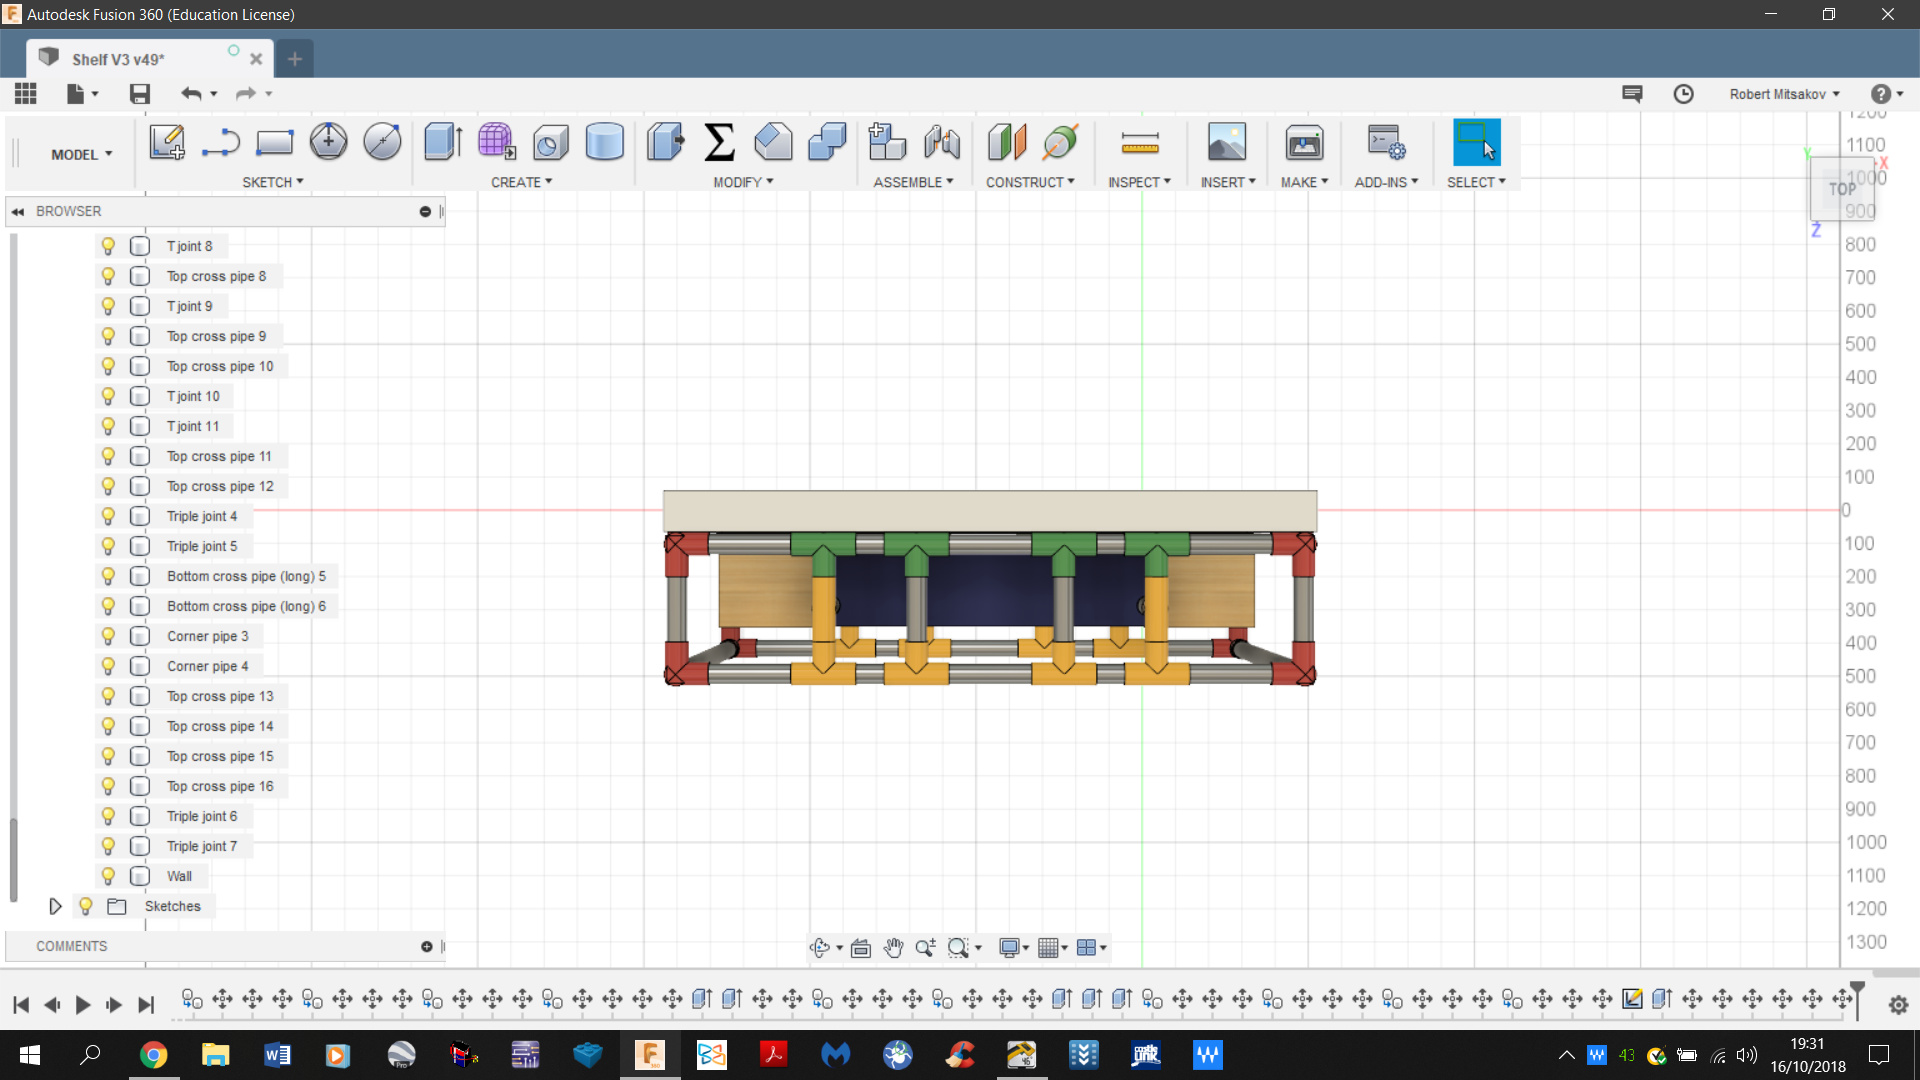
Task: Open the 3D Print make tool
Action: 1304,142
